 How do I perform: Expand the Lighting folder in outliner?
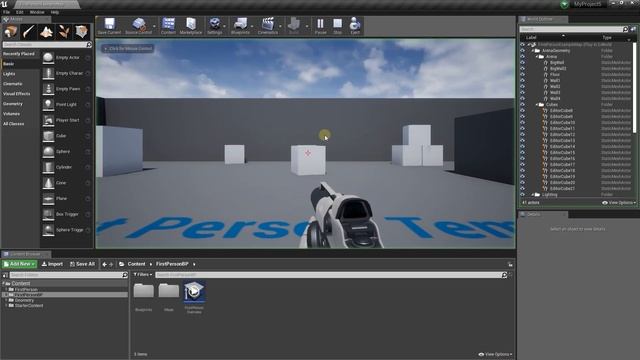(x=533, y=195)
